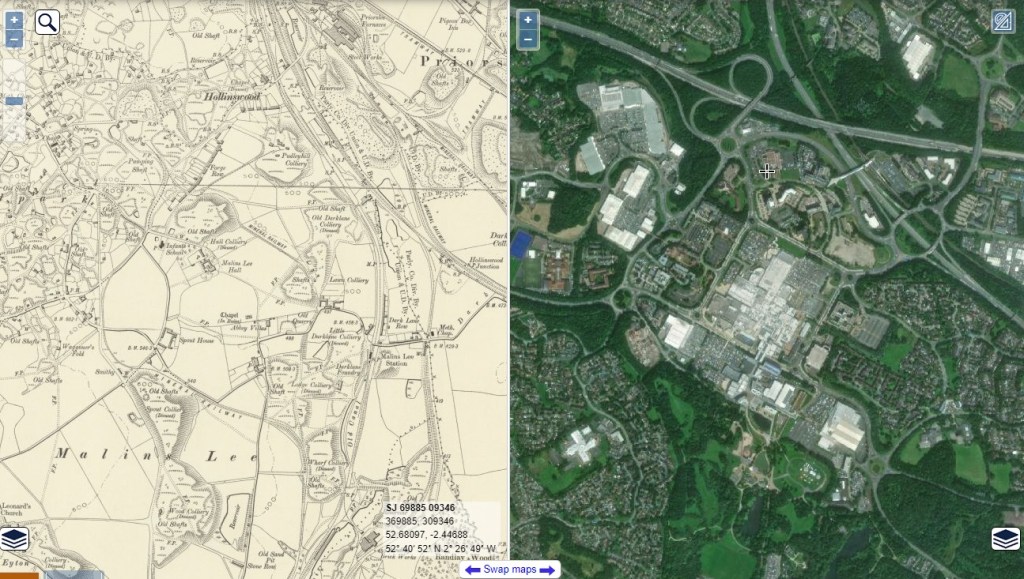Zoom out on the historic map
Viewport: 1024px width, 579px height.
point(14,39)
